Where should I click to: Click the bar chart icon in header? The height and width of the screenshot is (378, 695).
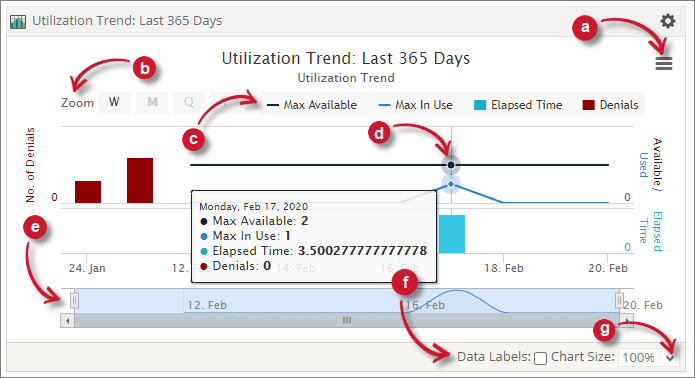click(x=18, y=21)
